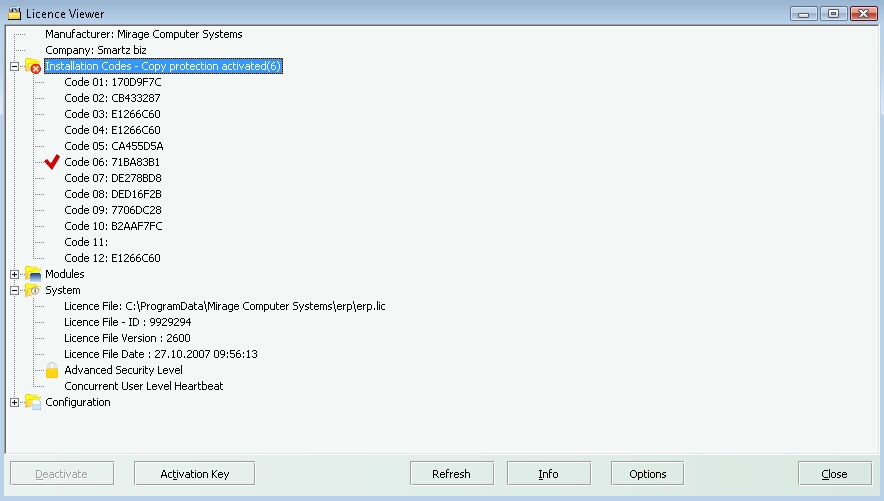Click the System folder icon
Image resolution: width=884 pixels, height=501 pixels.
(x=33, y=290)
